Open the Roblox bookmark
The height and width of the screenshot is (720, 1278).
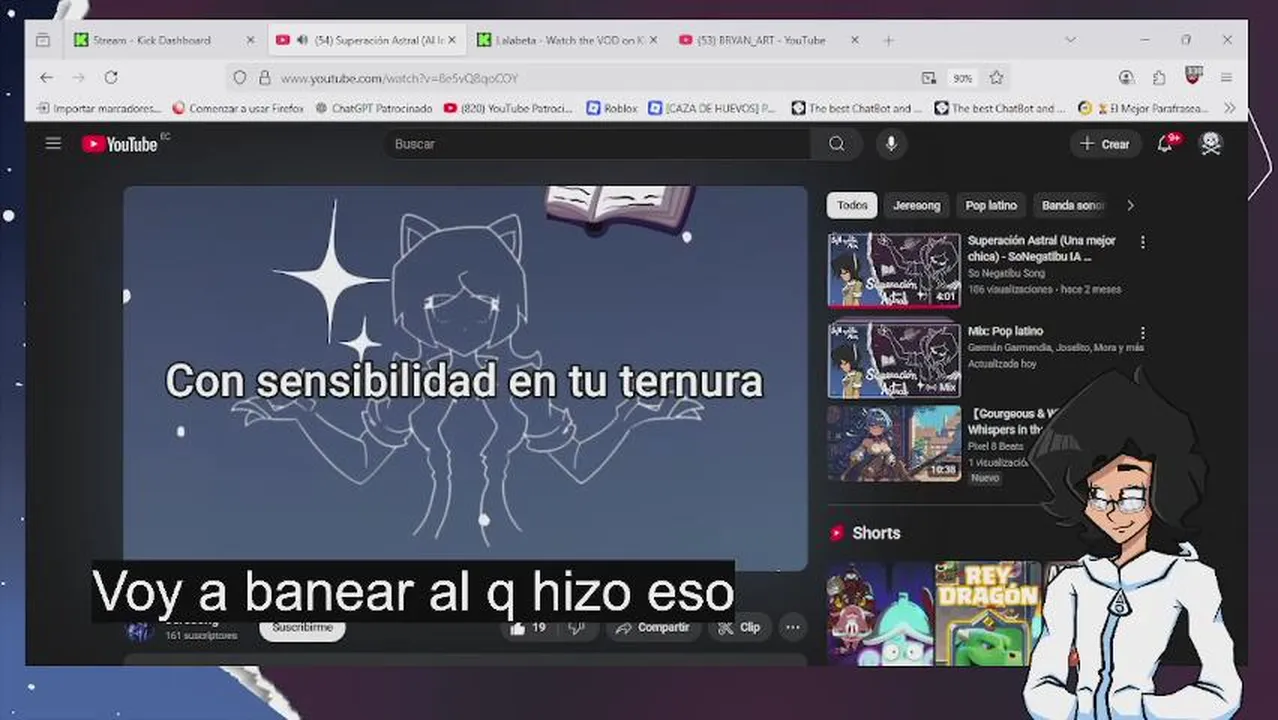click(x=612, y=108)
